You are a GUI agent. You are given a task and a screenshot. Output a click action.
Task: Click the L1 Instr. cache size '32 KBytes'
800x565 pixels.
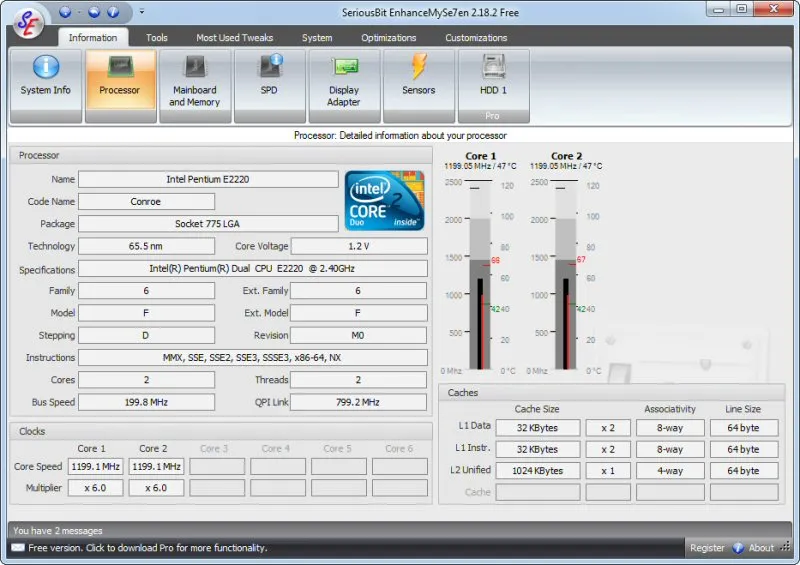click(x=538, y=449)
